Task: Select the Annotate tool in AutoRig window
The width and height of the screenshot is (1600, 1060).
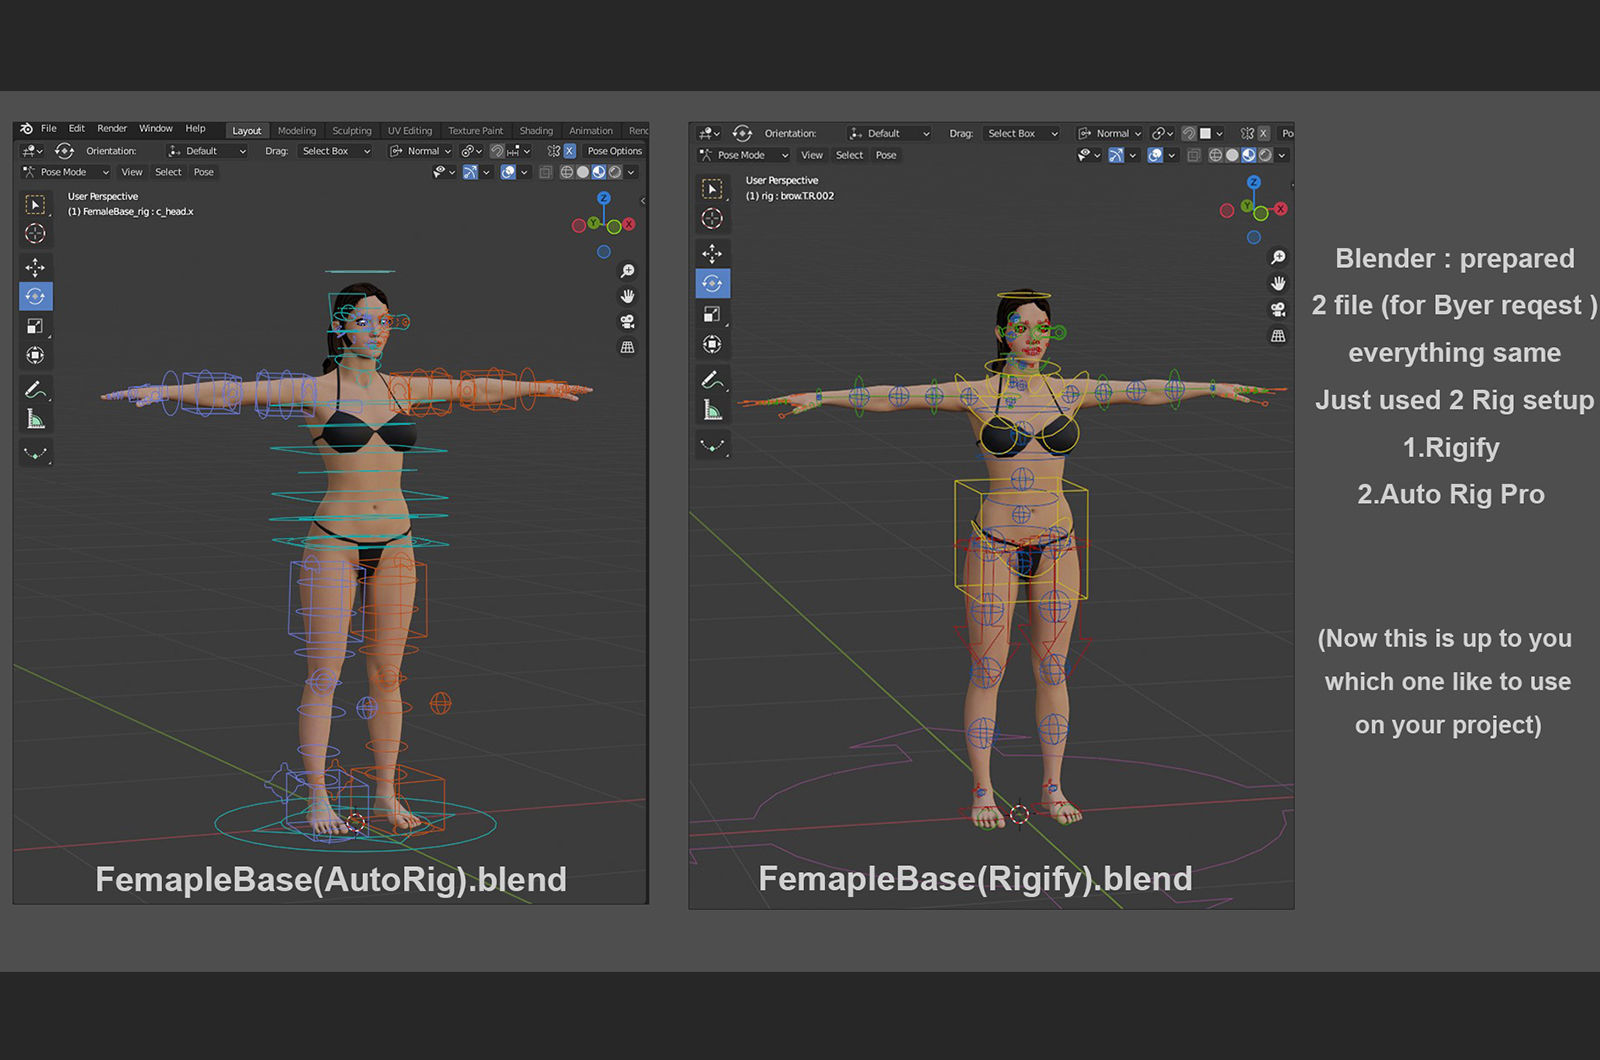Action: [x=35, y=389]
